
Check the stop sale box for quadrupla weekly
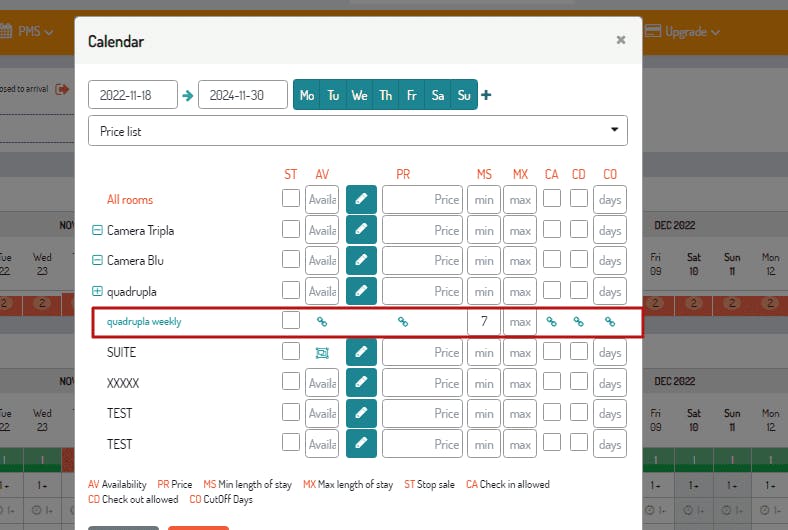(290, 320)
